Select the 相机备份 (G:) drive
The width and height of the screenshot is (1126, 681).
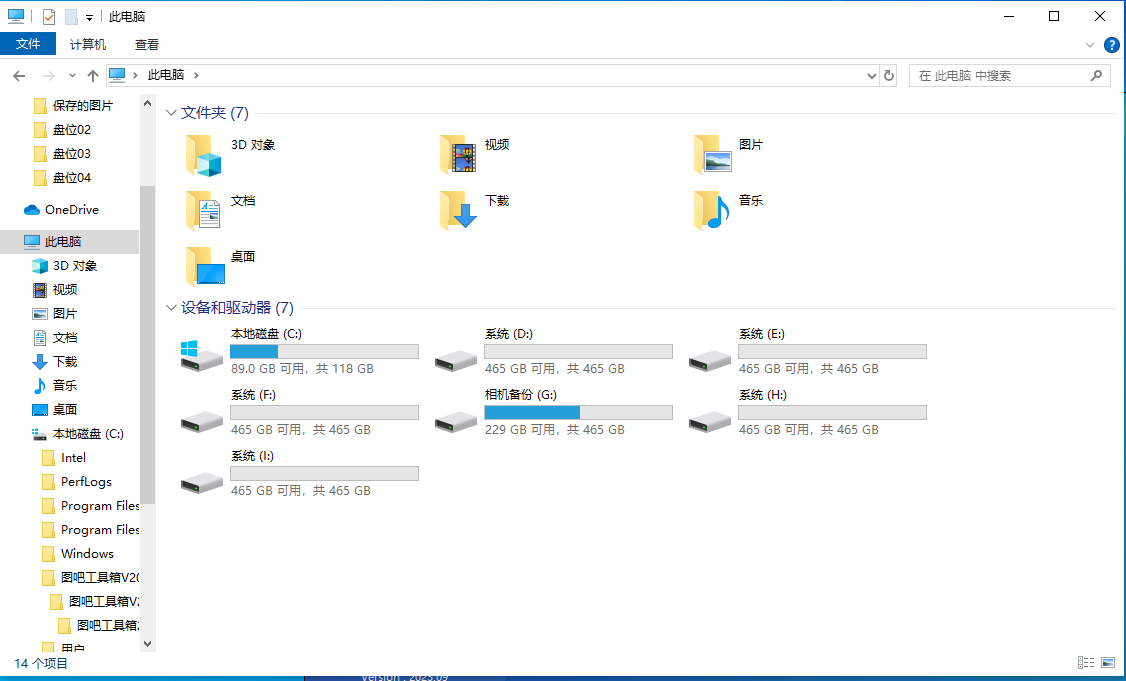tap(554, 413)
